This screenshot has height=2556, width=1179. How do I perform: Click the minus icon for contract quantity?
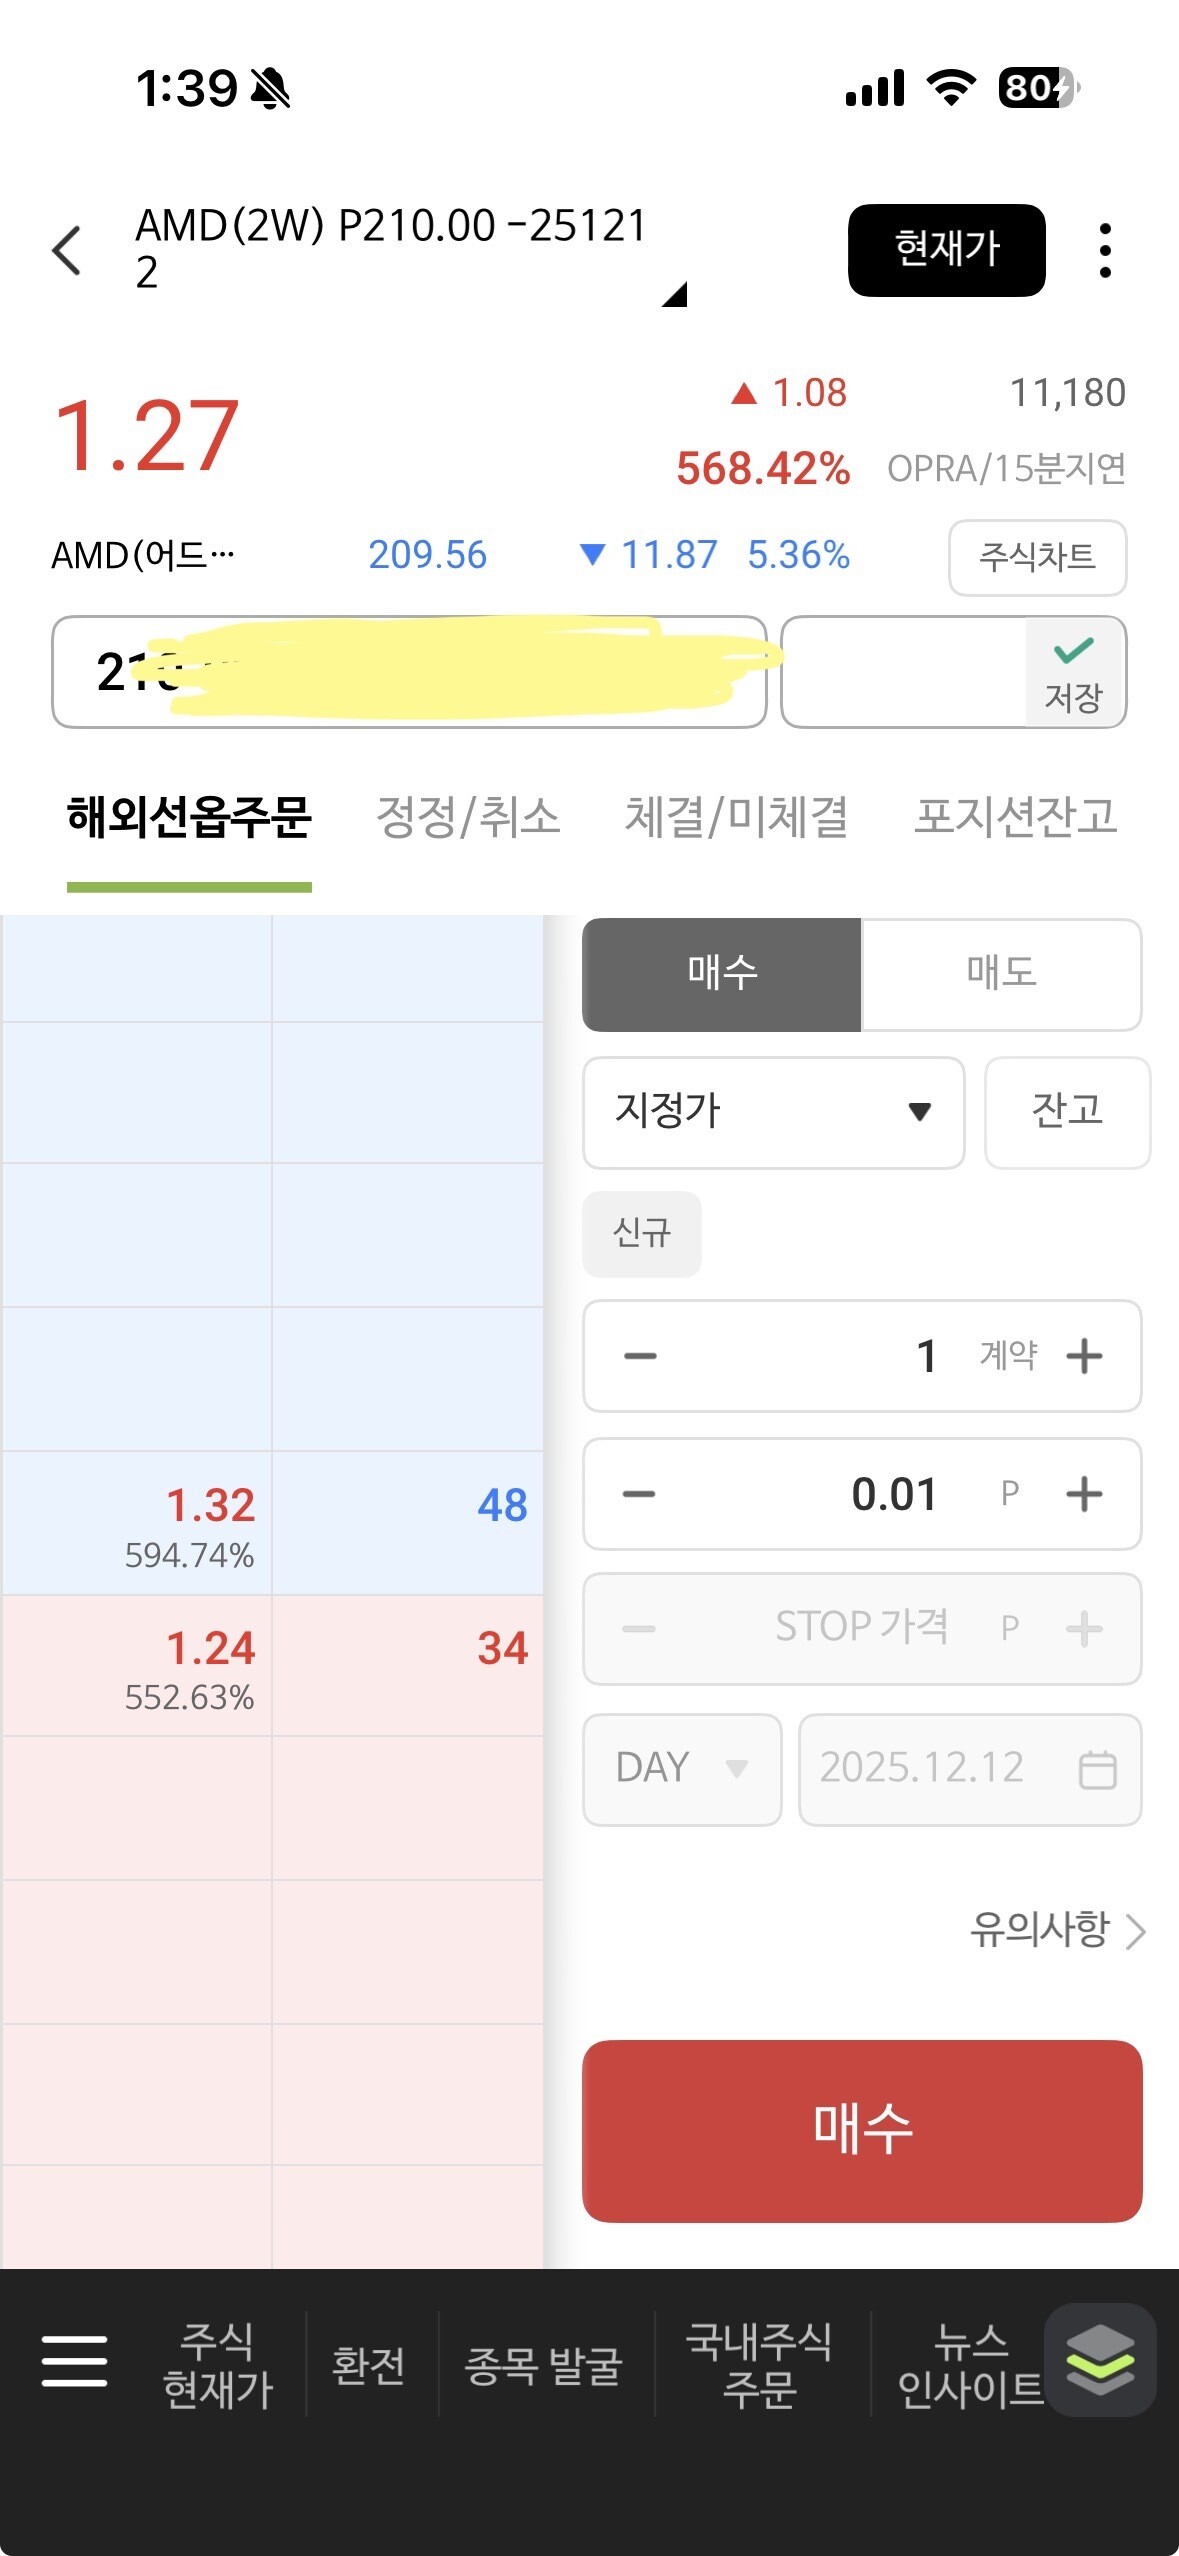point(640,1356)
